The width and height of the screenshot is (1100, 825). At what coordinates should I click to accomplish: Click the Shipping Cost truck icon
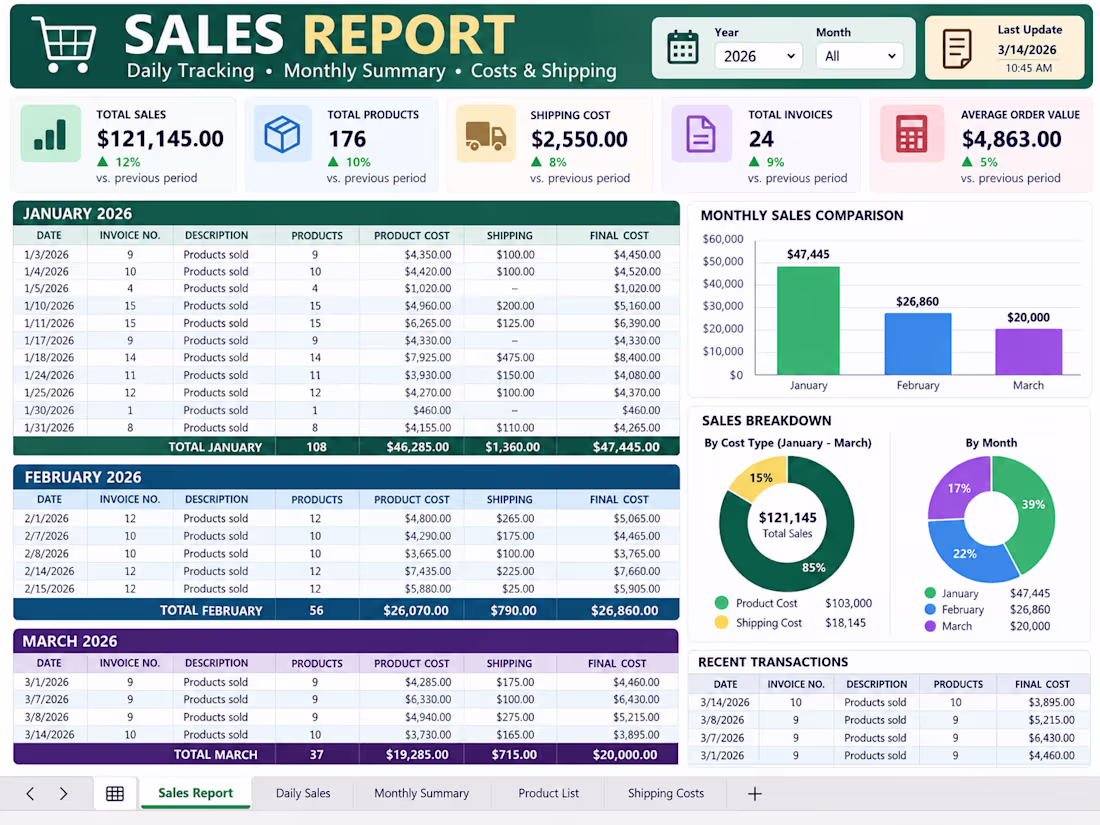point(485,134)
